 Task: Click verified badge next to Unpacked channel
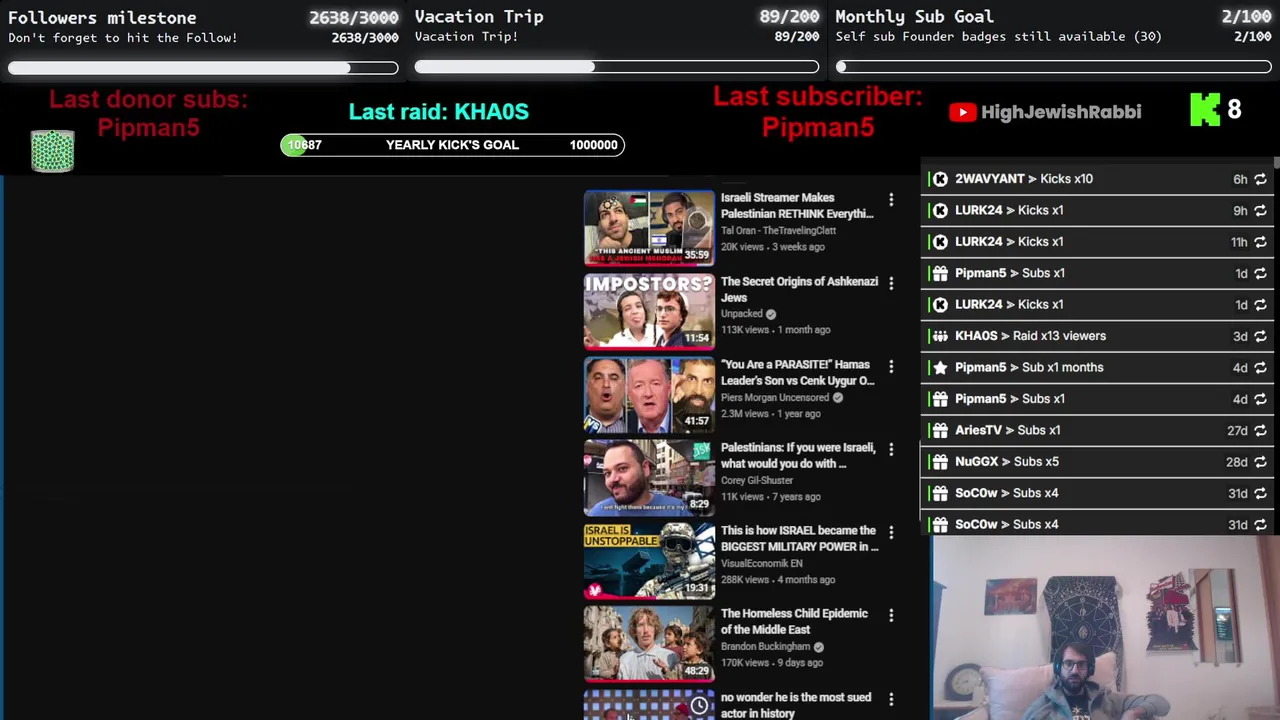point(770,314)
